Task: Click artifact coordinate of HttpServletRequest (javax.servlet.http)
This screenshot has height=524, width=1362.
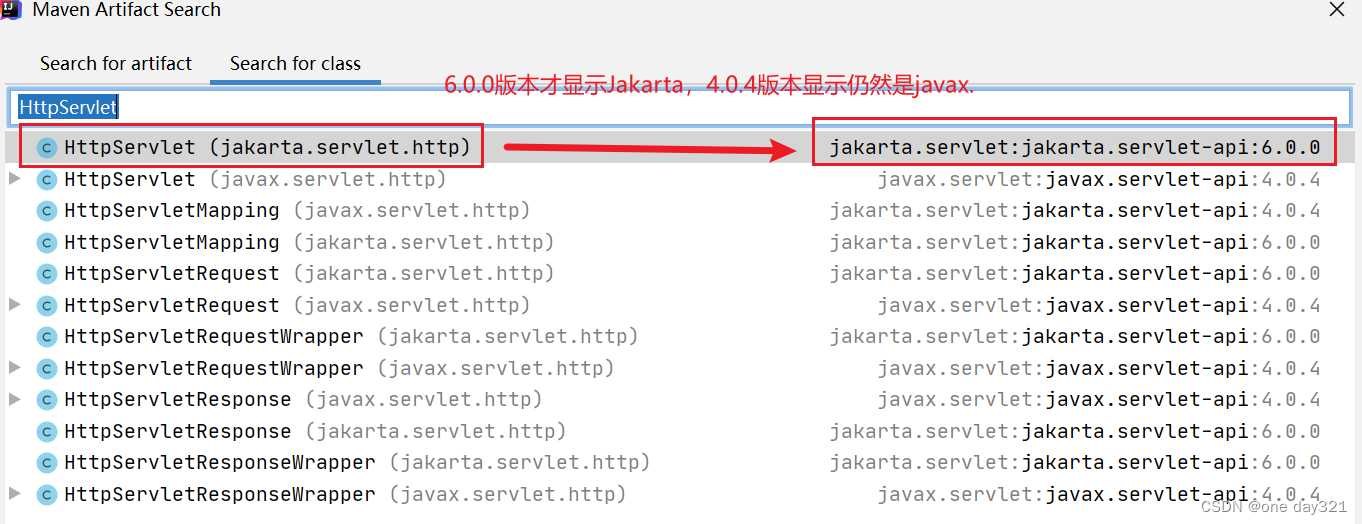Action: [x=1099, y=306]
